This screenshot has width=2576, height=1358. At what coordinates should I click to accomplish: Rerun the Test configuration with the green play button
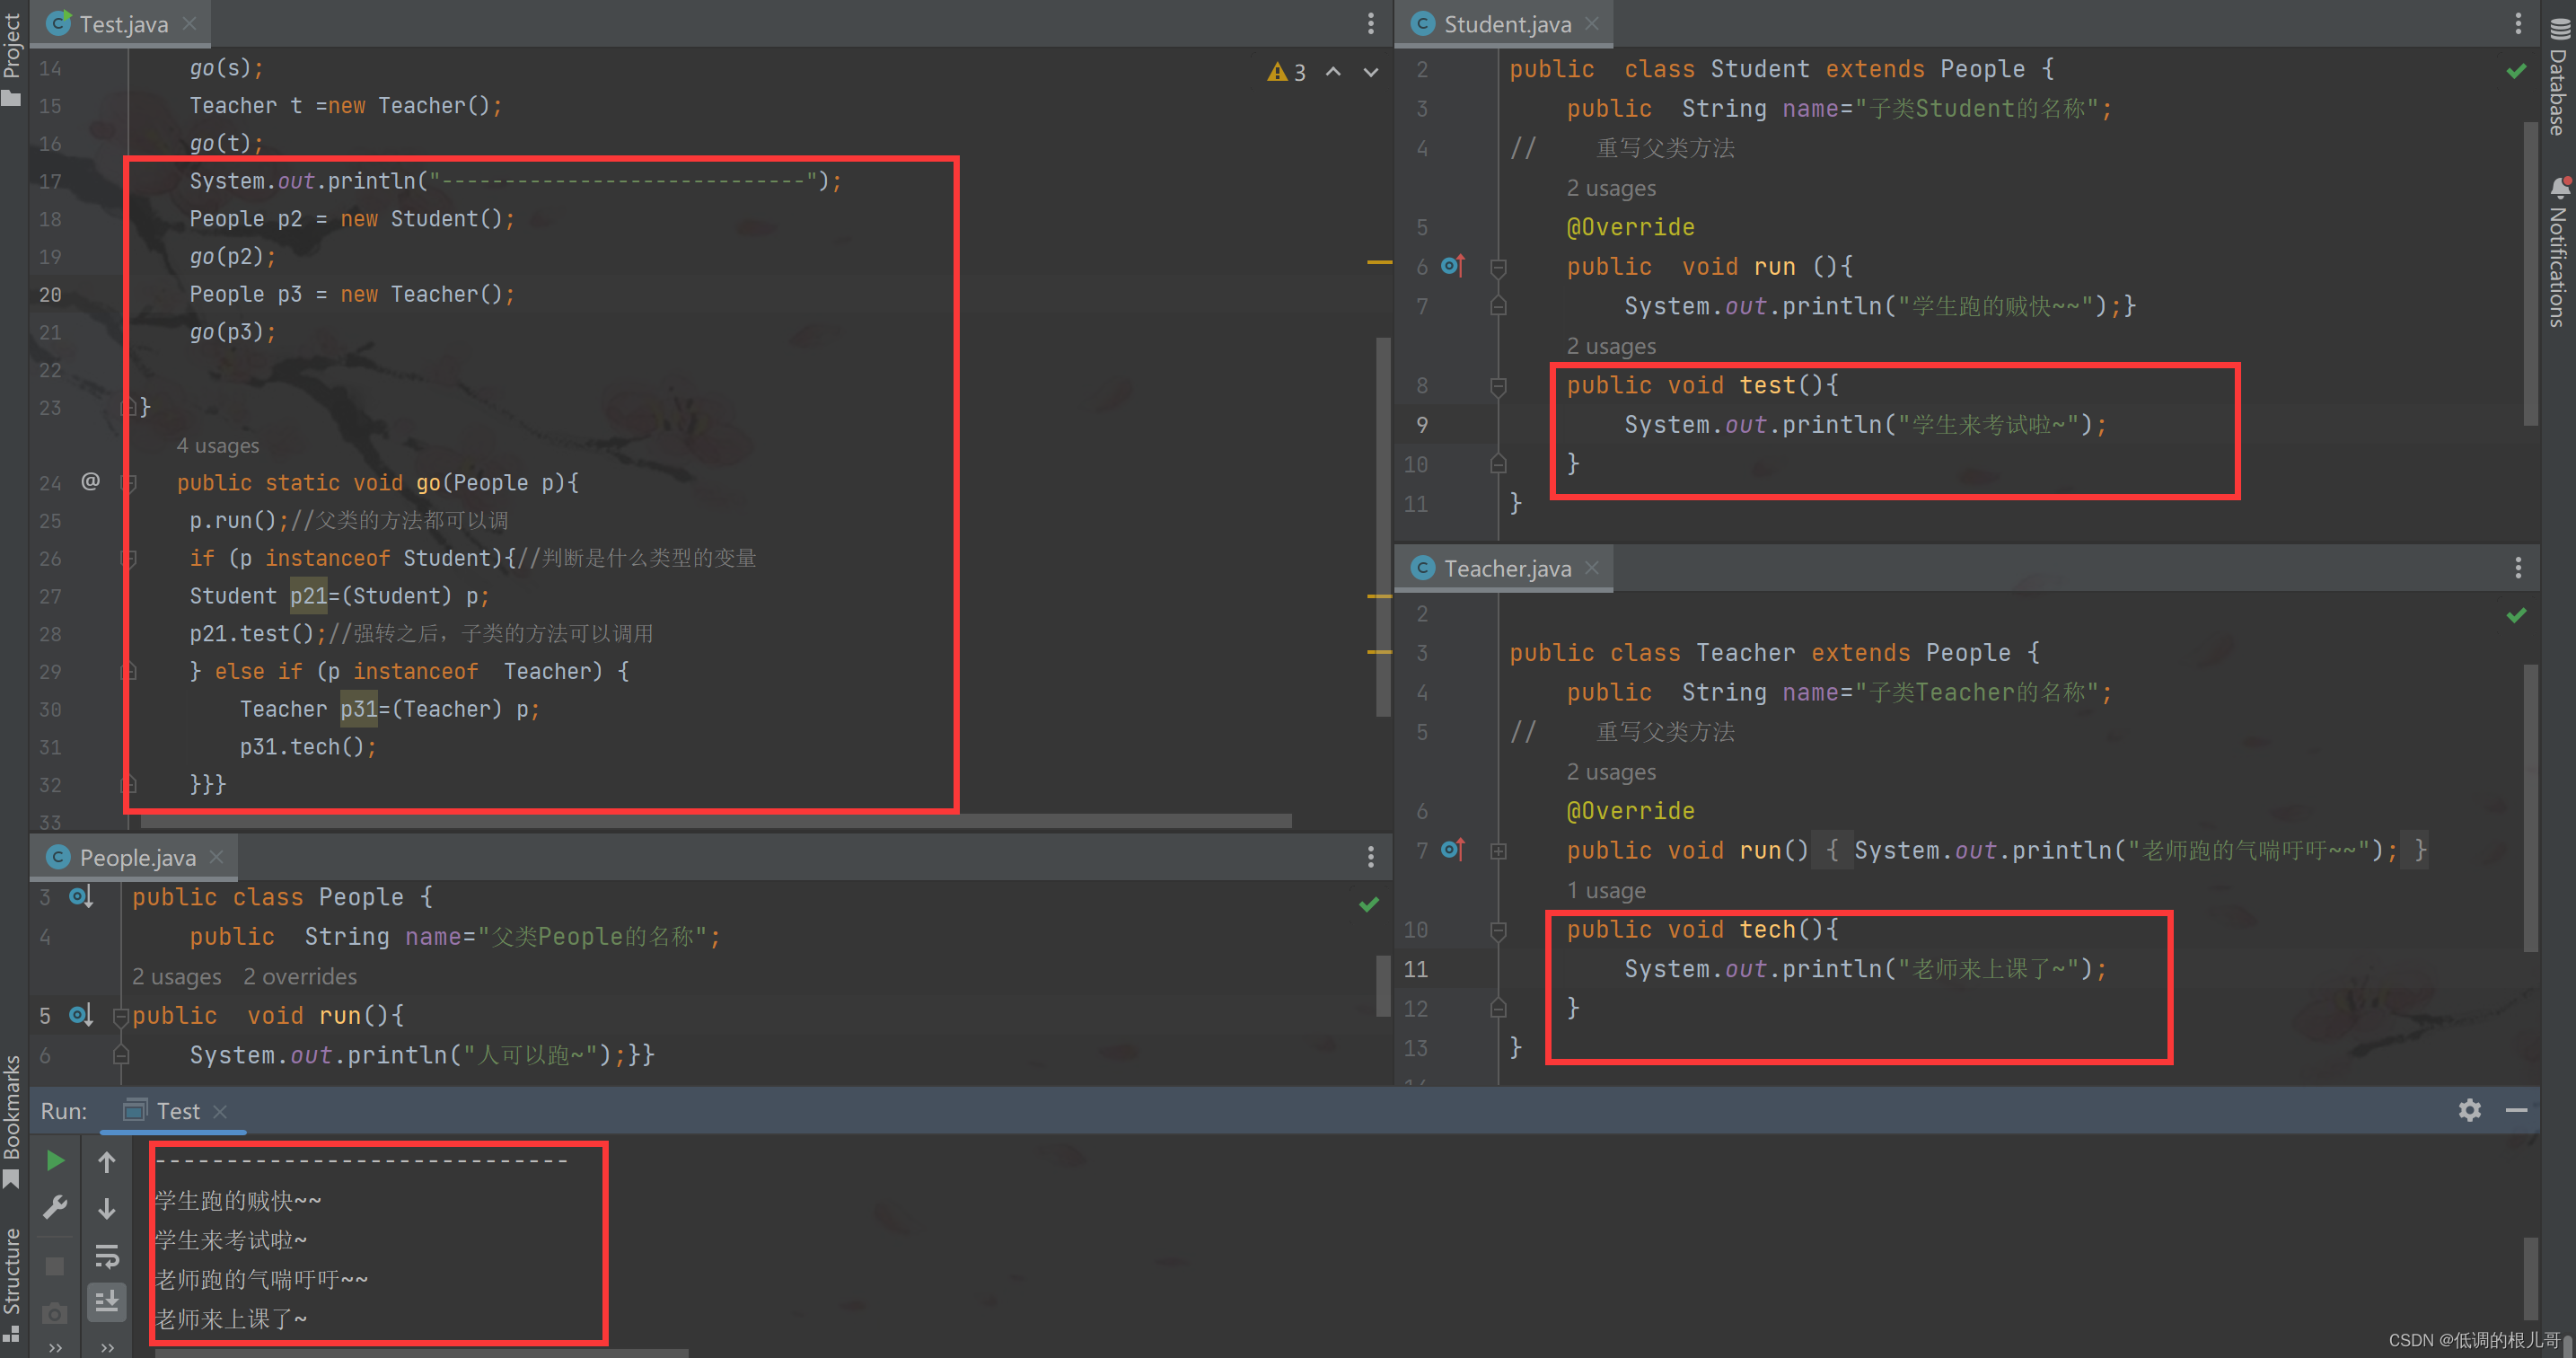[x=55, y=1161]
